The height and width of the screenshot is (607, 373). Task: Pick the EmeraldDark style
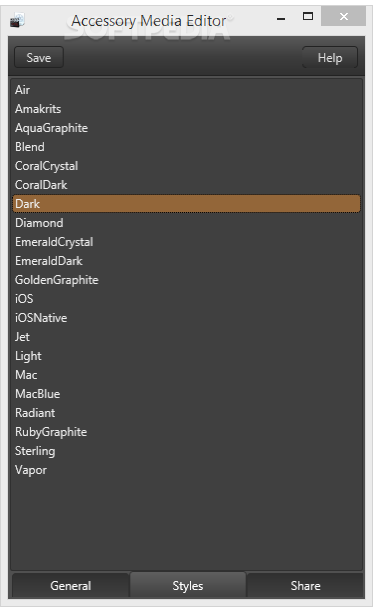(186, 261)
